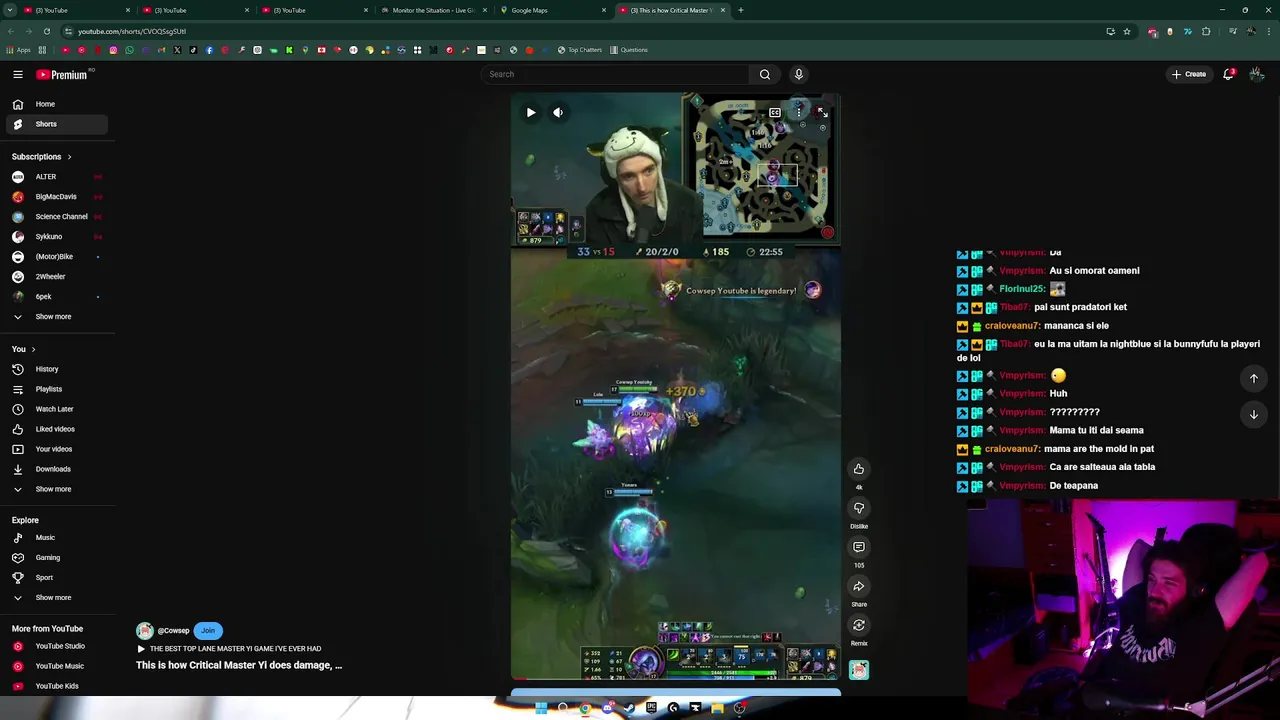Bookmark this page with the star
This screenshot has height=720, width=1280.
tap(1127, 31)
